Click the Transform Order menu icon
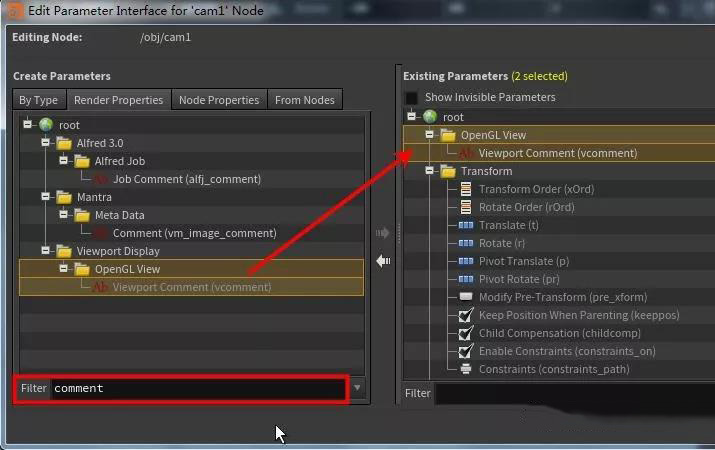The height and width of the screenshot is (450, 715). (466, 189)
